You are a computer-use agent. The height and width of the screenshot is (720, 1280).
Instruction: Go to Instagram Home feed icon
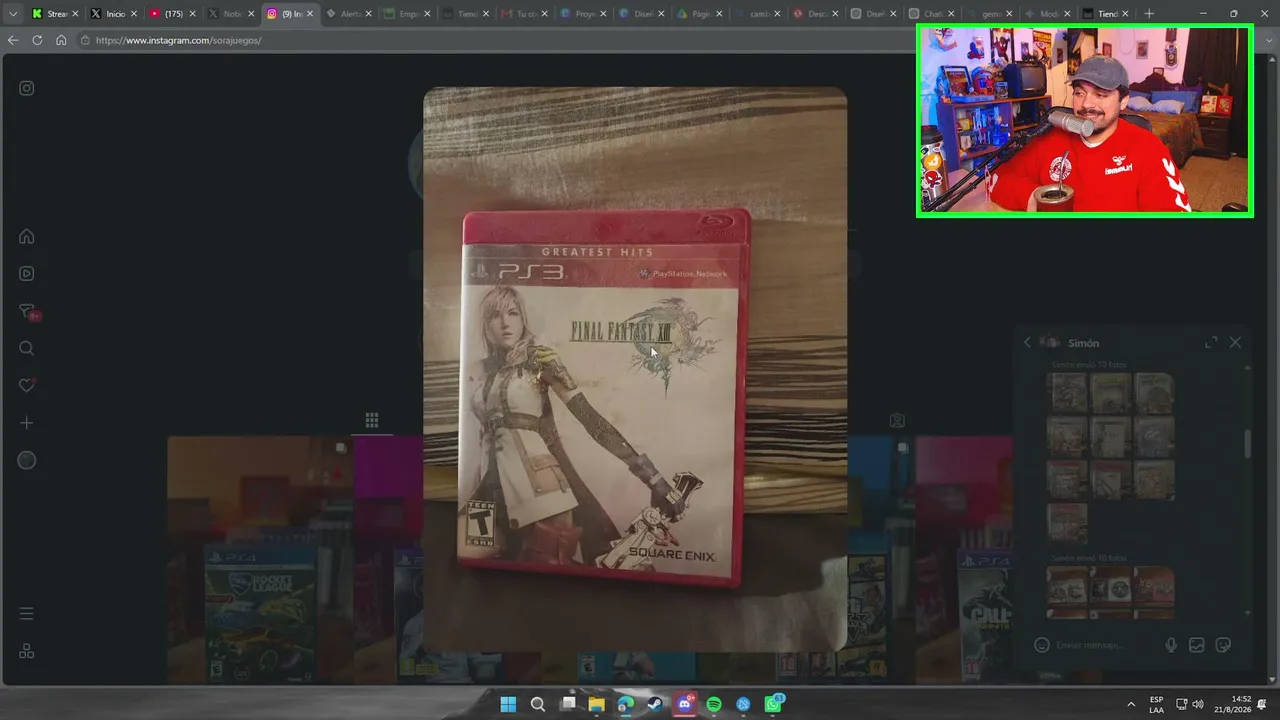point(27,237)
